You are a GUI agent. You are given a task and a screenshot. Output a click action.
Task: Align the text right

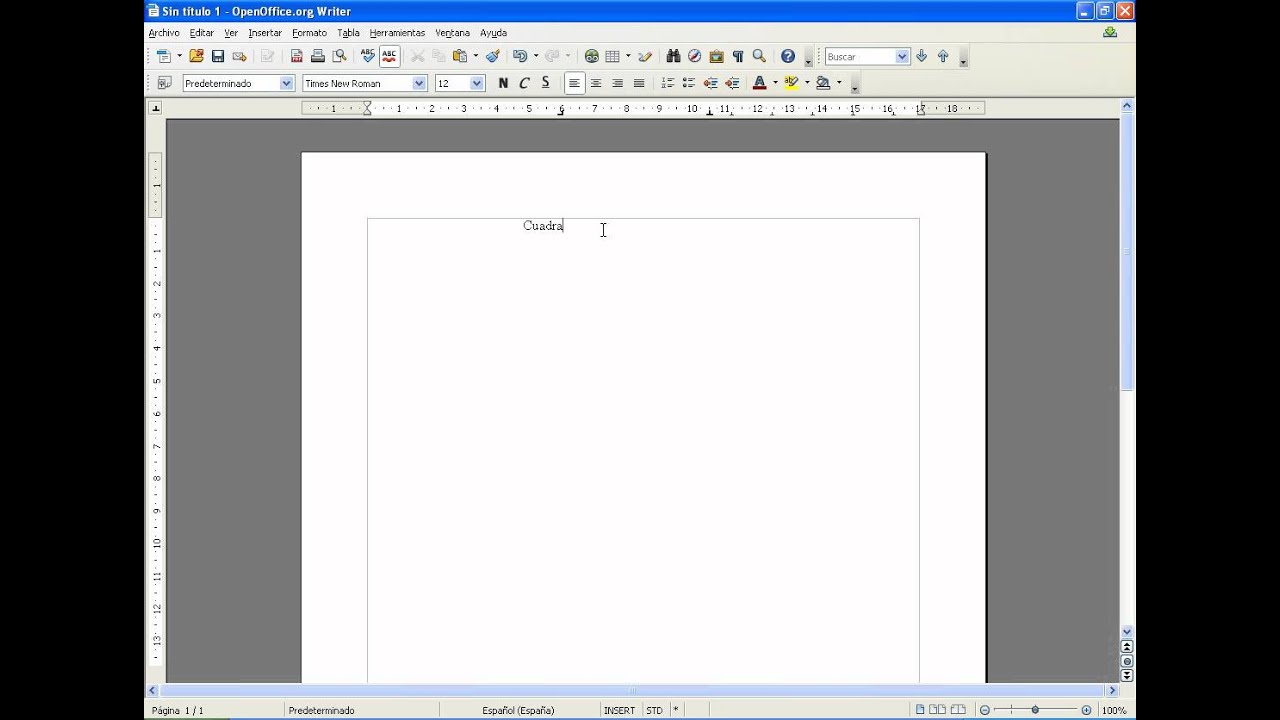coord(618,83)
